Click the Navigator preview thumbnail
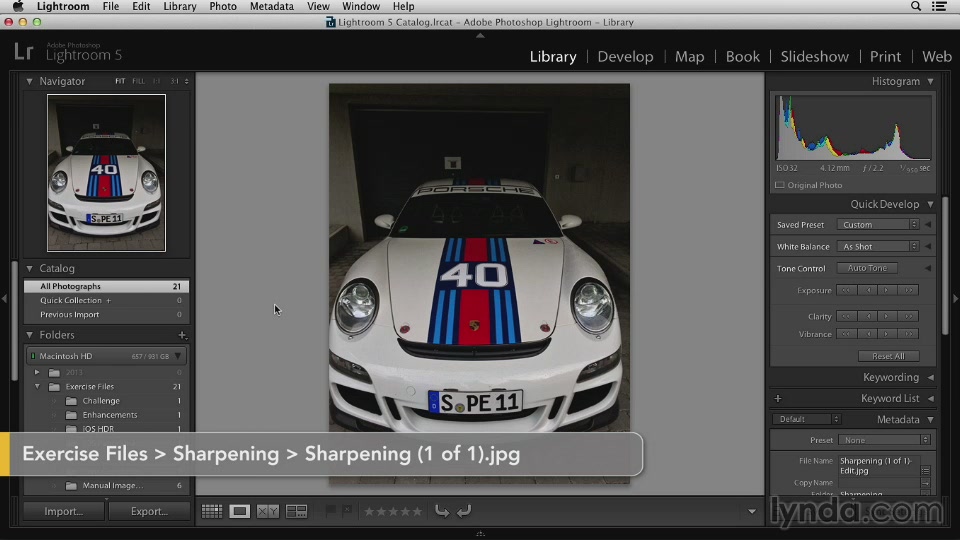This screenshot has width=960, height=540. click(107, 173)
